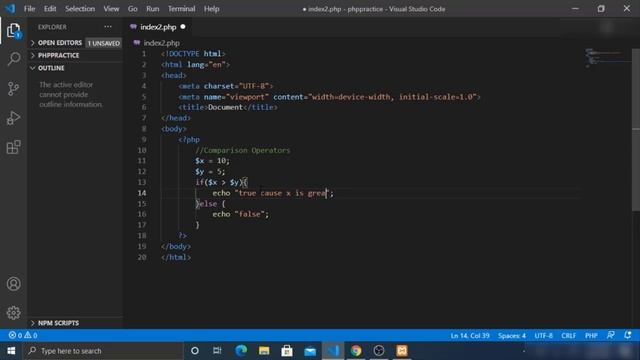
Task: Click the Cortana circle icon on taskbar
Action: (x=195, y=351)
